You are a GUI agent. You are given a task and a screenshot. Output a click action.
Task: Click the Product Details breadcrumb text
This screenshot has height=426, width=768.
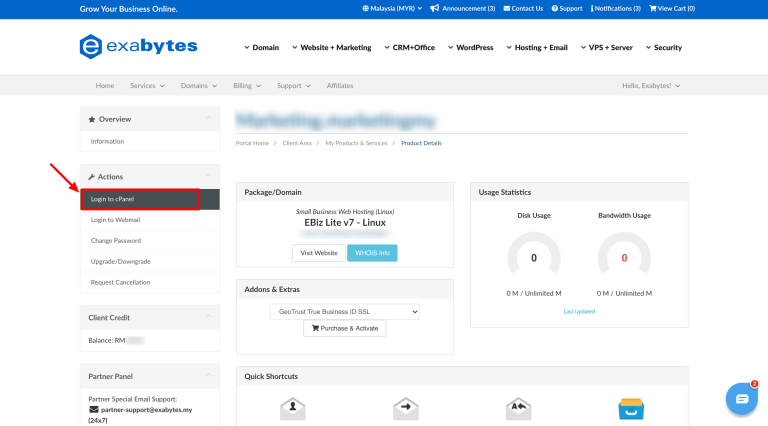421,143
